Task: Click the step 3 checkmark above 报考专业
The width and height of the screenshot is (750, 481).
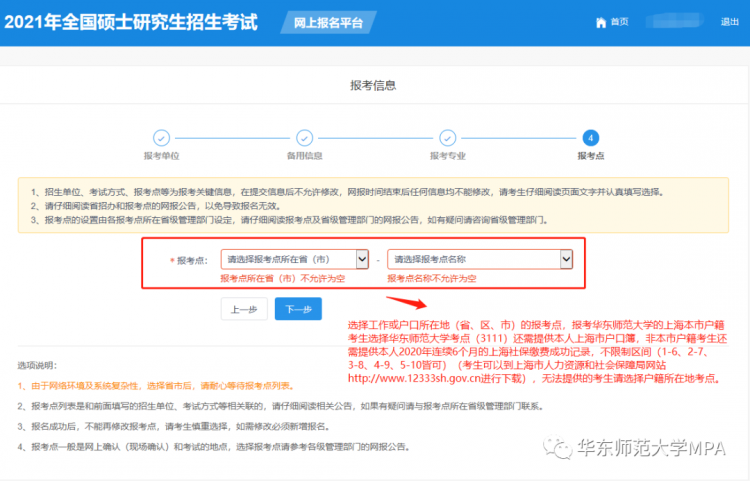Action: 447,138
